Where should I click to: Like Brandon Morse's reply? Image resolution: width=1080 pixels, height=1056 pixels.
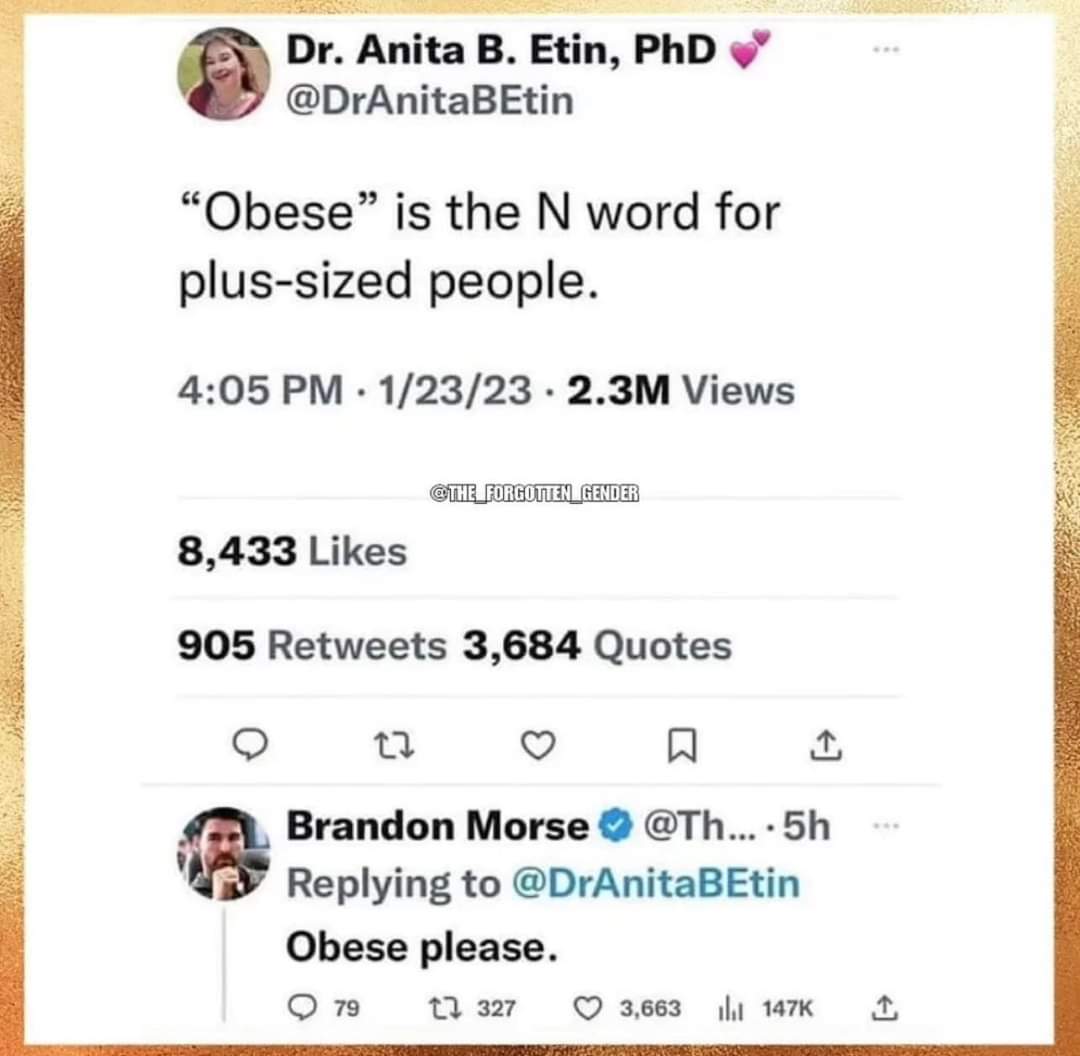592,1008
